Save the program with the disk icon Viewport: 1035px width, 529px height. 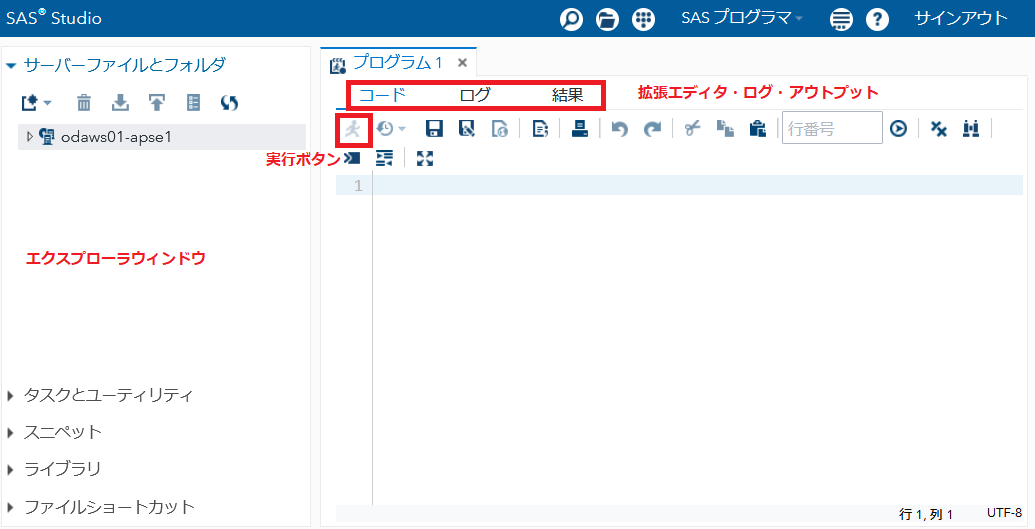coord(434,128)
